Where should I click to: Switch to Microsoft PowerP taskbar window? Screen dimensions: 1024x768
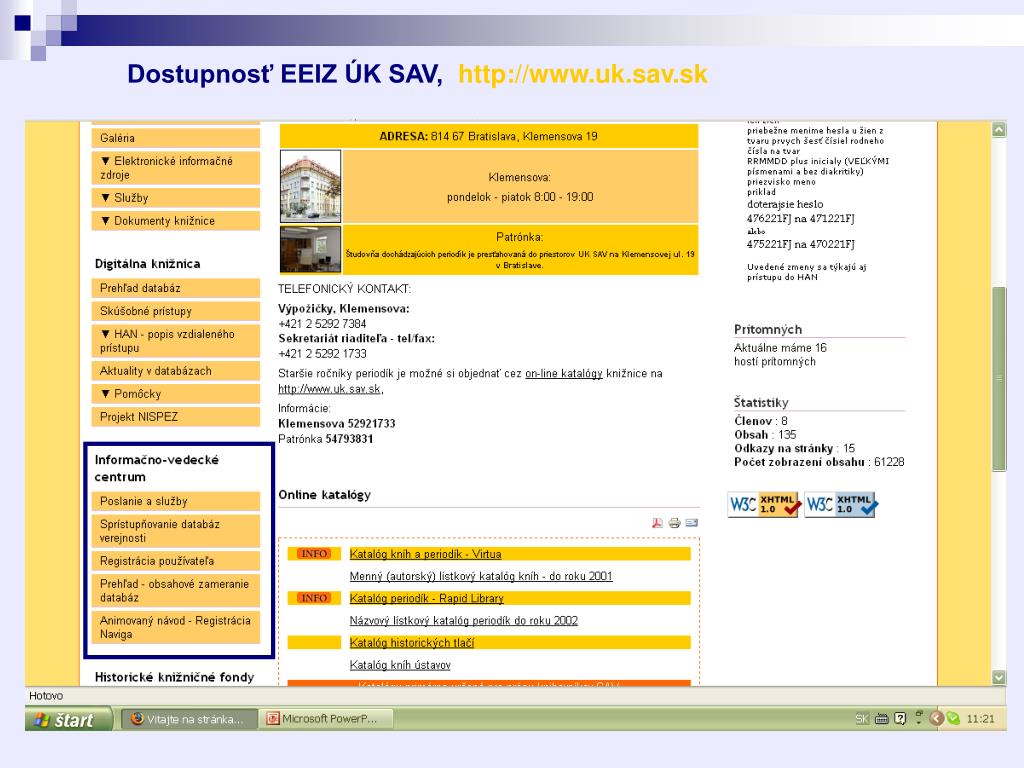pyautogui.click(x=326, y=719)
